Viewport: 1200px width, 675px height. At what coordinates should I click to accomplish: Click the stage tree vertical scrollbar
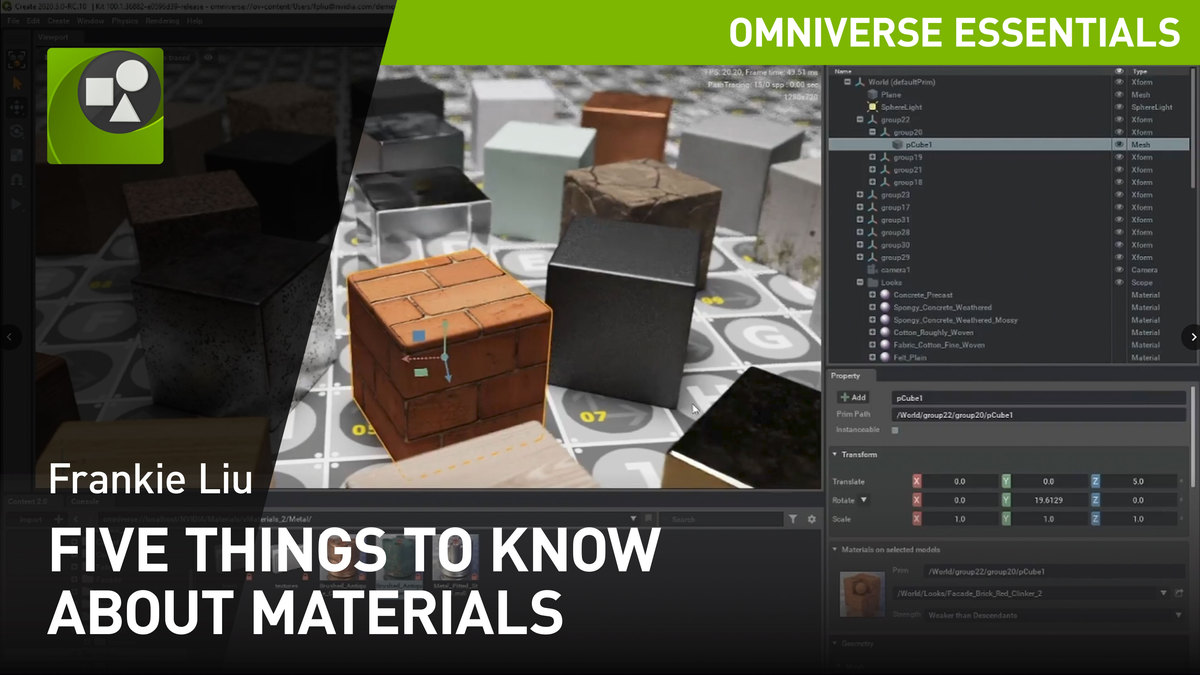point(1194,130)
